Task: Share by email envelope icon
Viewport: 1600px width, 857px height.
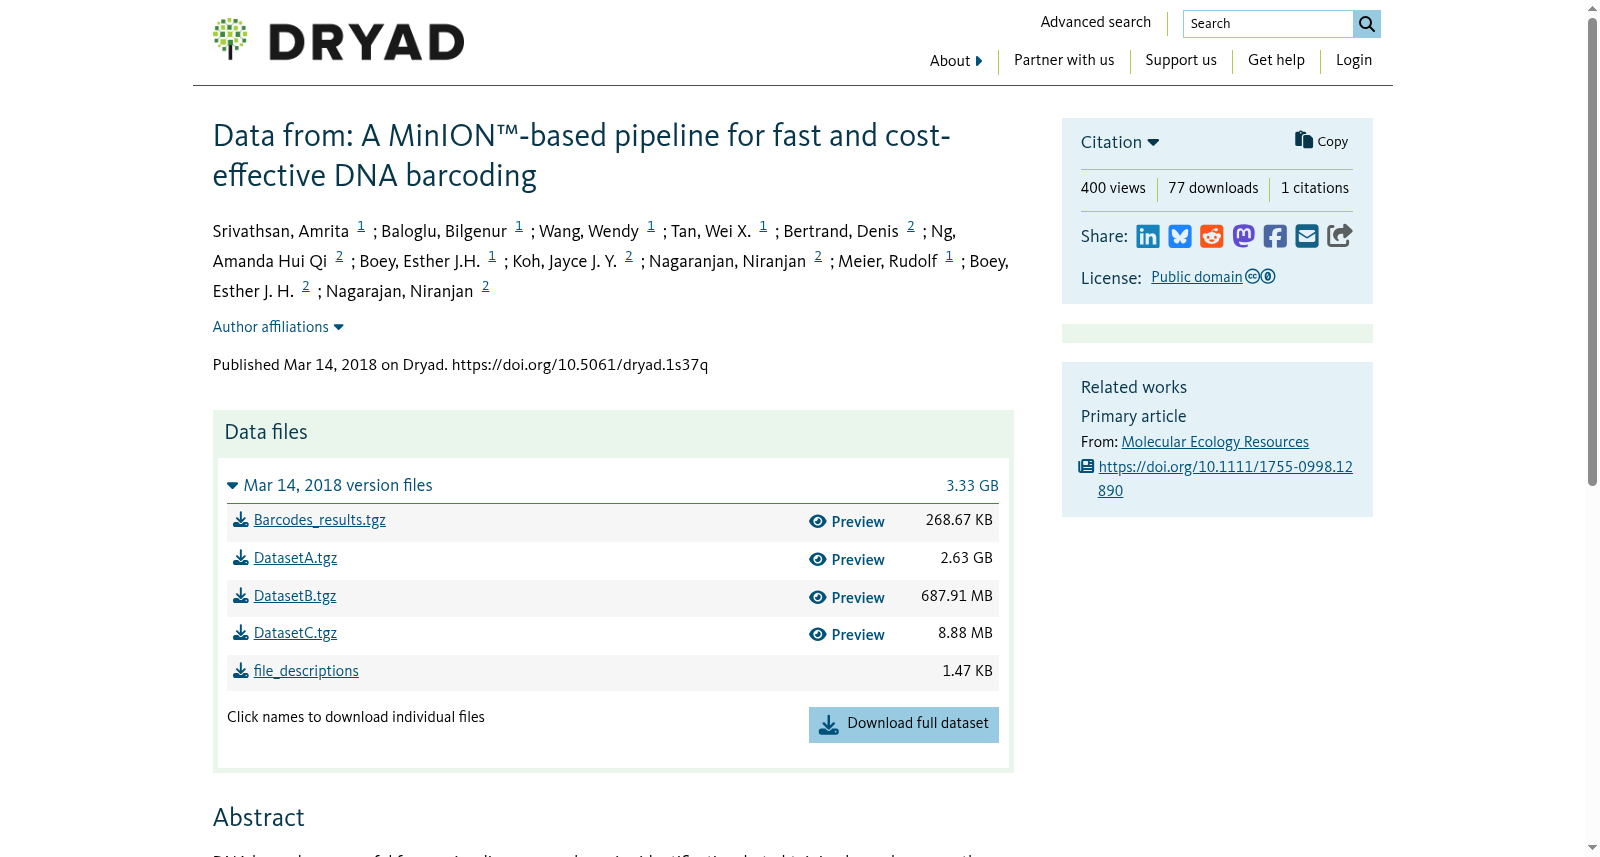Action: [x=1307, y=236]
